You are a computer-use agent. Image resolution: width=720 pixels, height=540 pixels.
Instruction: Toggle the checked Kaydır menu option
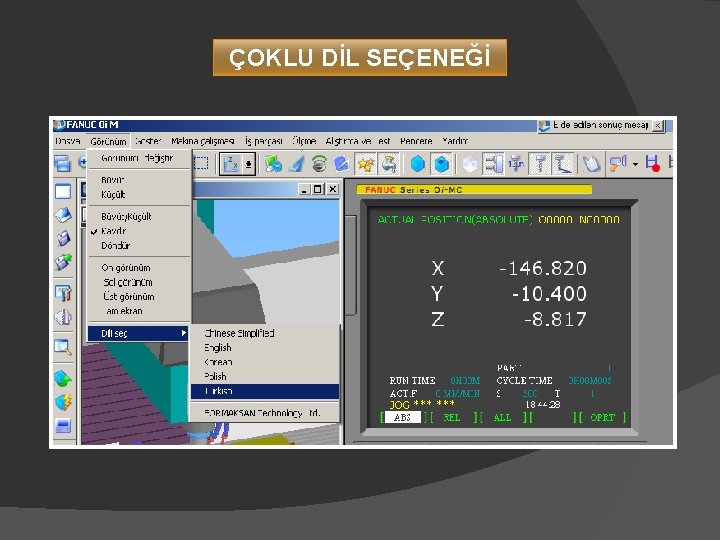click(x=139, y=231)
